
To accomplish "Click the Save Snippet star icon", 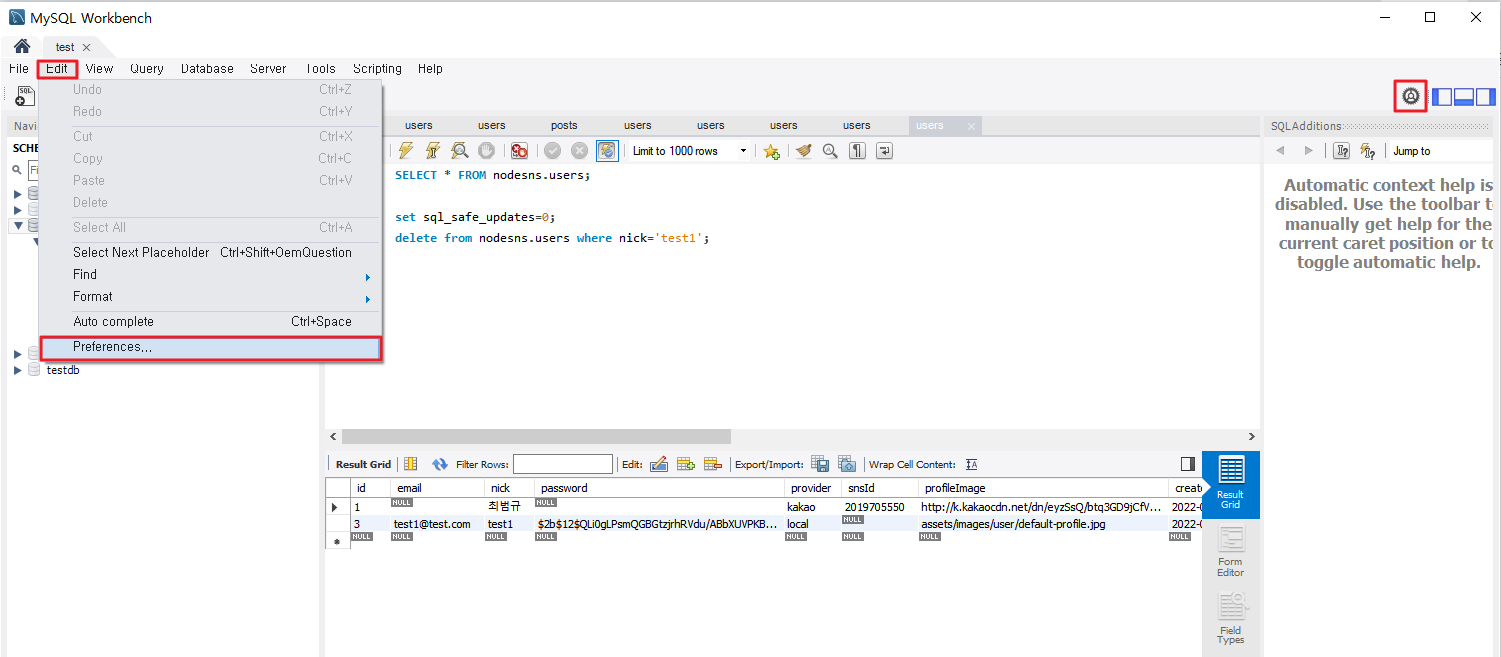I will [769, 151].
